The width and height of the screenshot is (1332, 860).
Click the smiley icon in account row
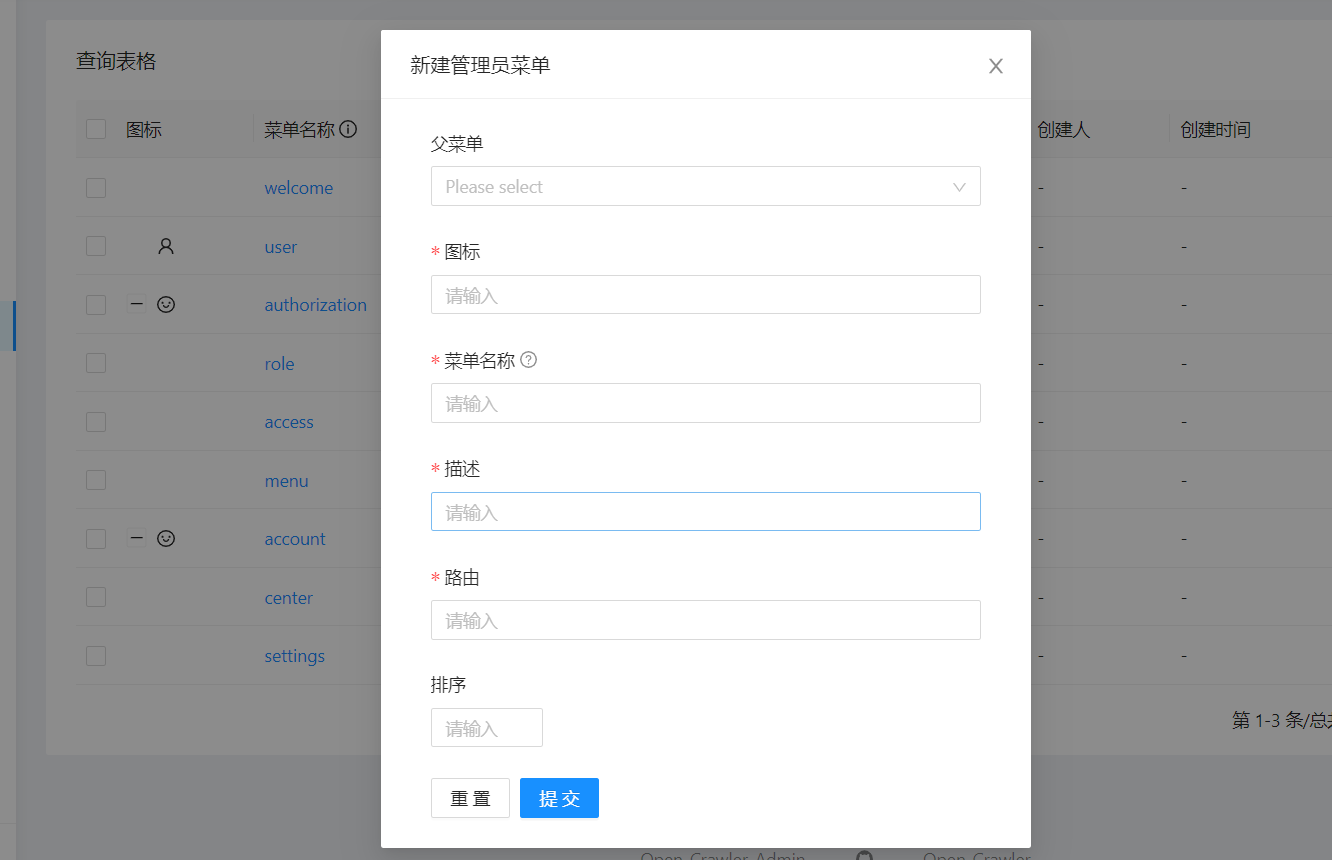166,538
